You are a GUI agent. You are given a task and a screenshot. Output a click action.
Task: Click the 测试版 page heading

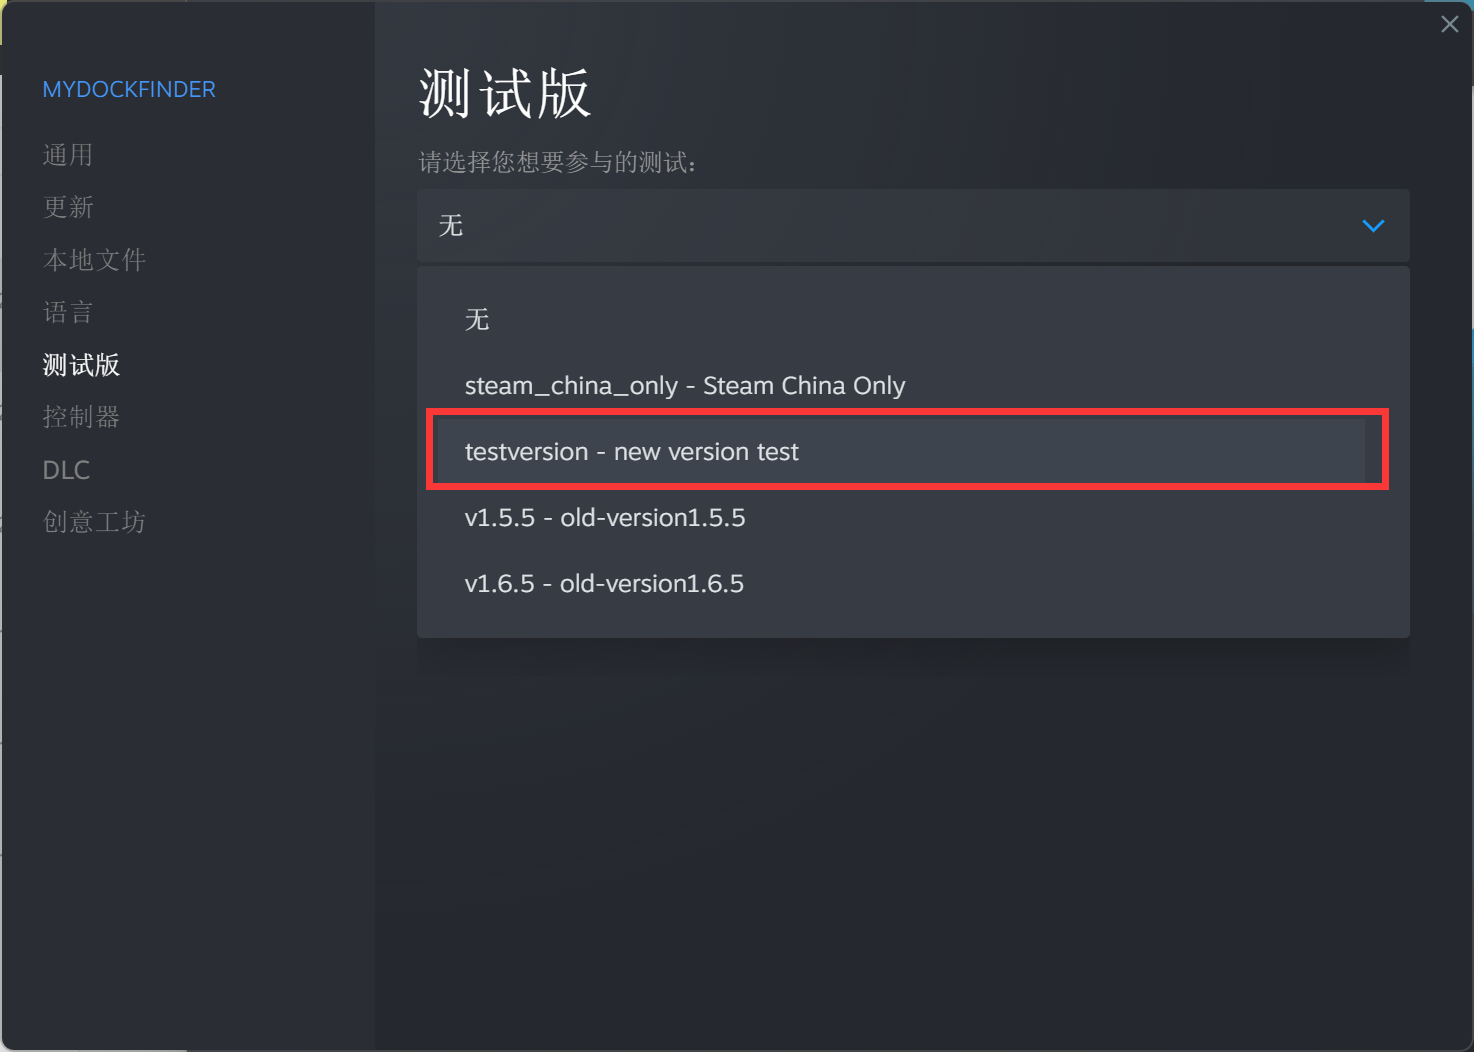point(505,94)
